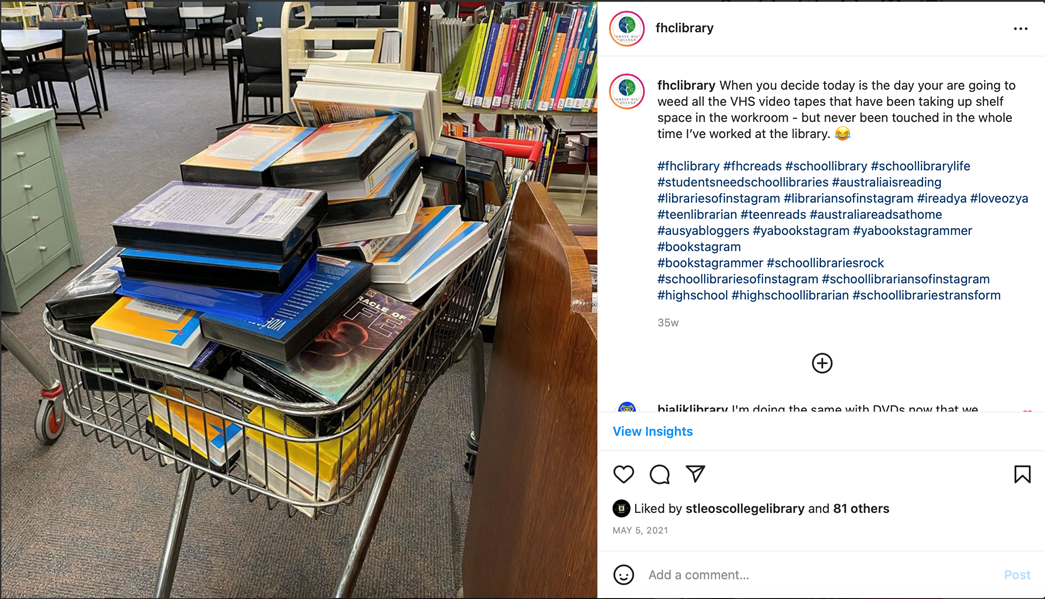The width and height of the screenshot is (1045, 599).
Task: Load more comments with the plus circle
Action: pos(822,363)
